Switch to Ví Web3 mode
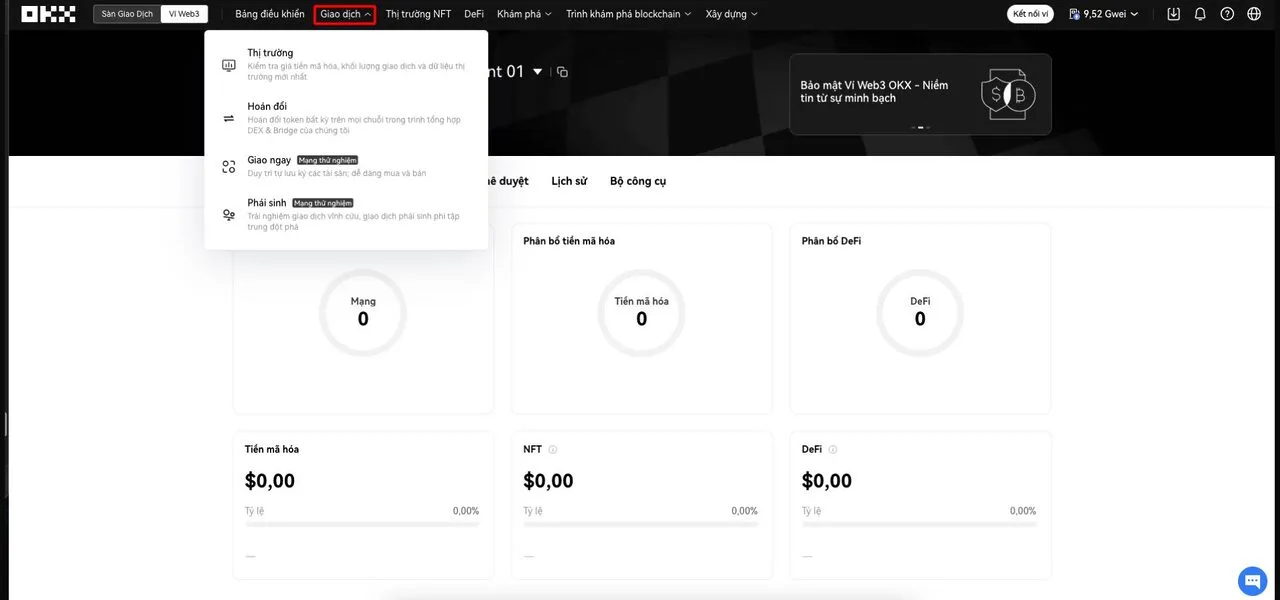This screenshot has width=1280, height=600. [x=184, y=14]
